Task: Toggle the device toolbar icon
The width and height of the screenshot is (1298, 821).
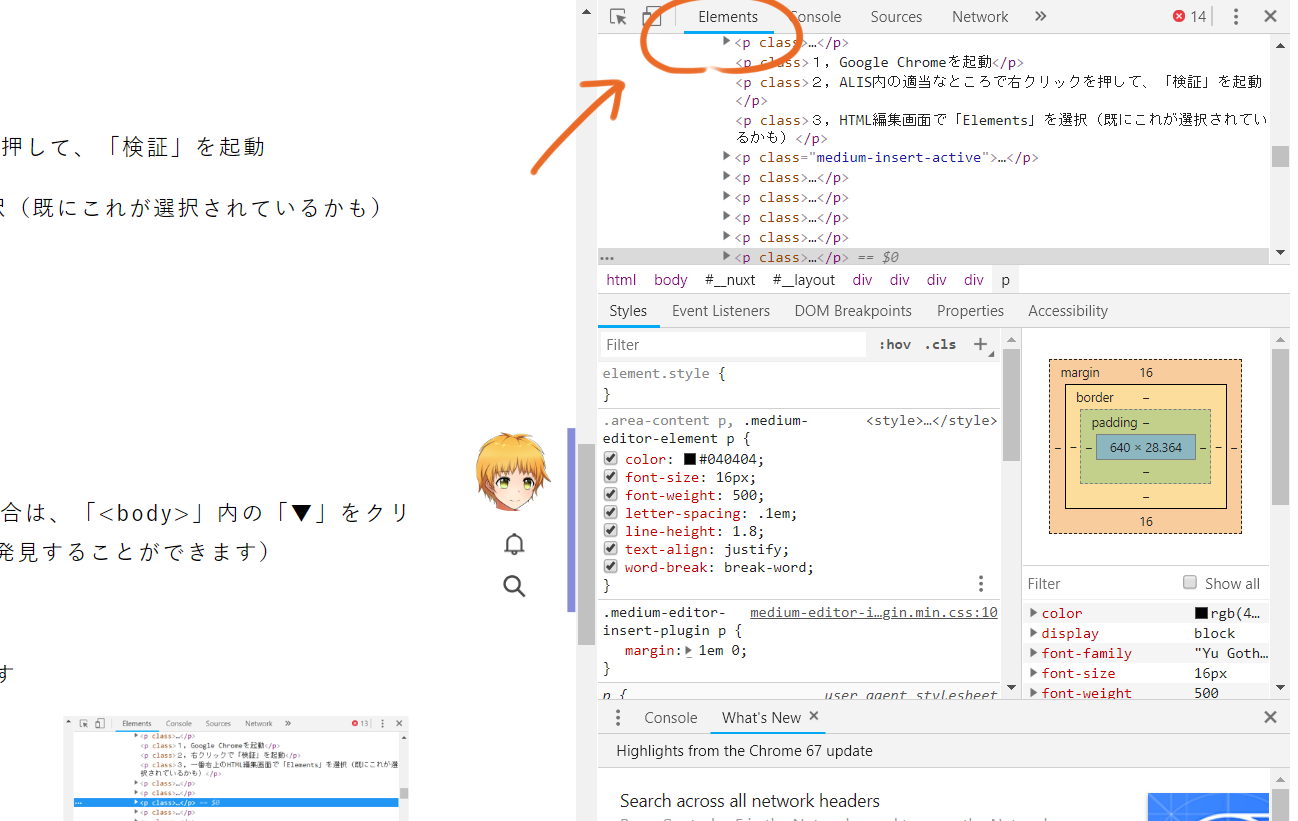Action: click(652, 17)
